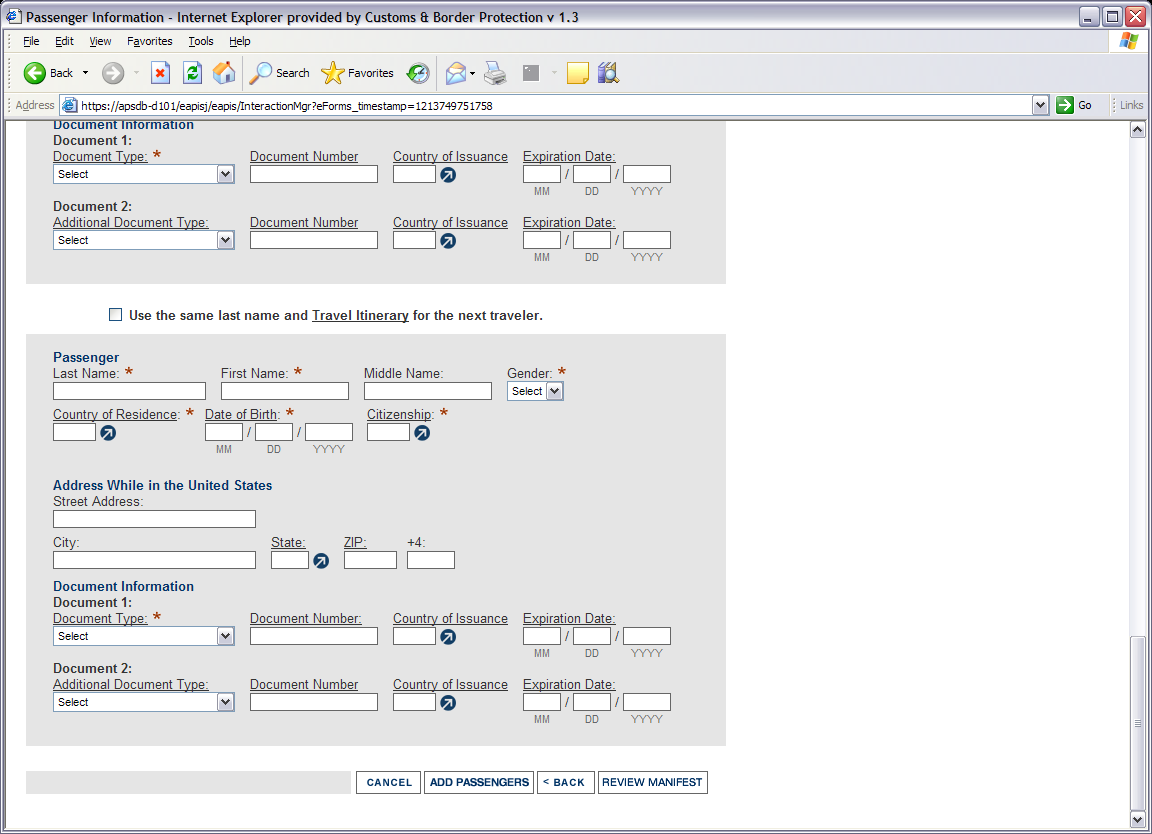
Task: Open the Mail envelope icon
Action: tap(456, 73)
